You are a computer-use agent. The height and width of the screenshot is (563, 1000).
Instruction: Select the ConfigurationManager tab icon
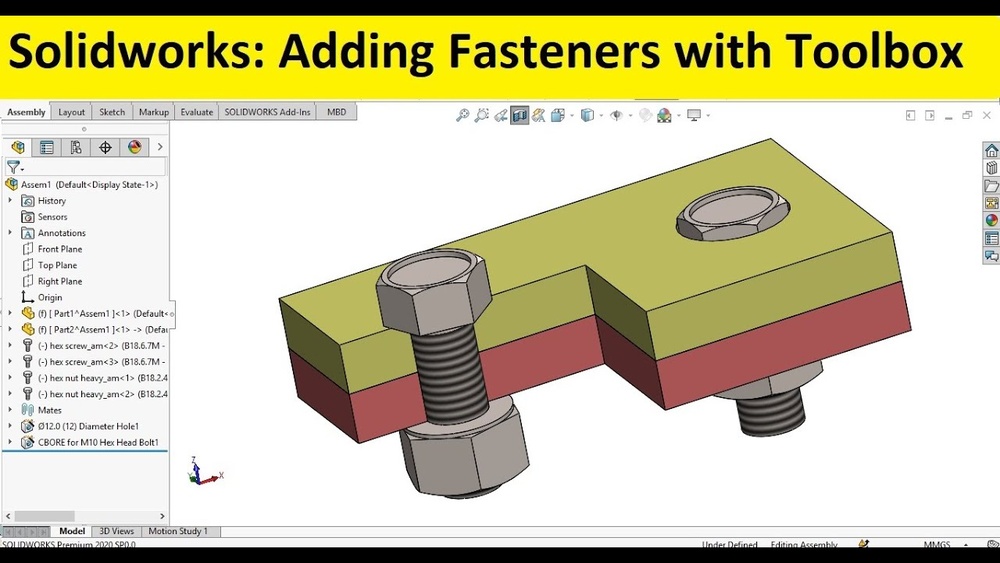point(76,147)
